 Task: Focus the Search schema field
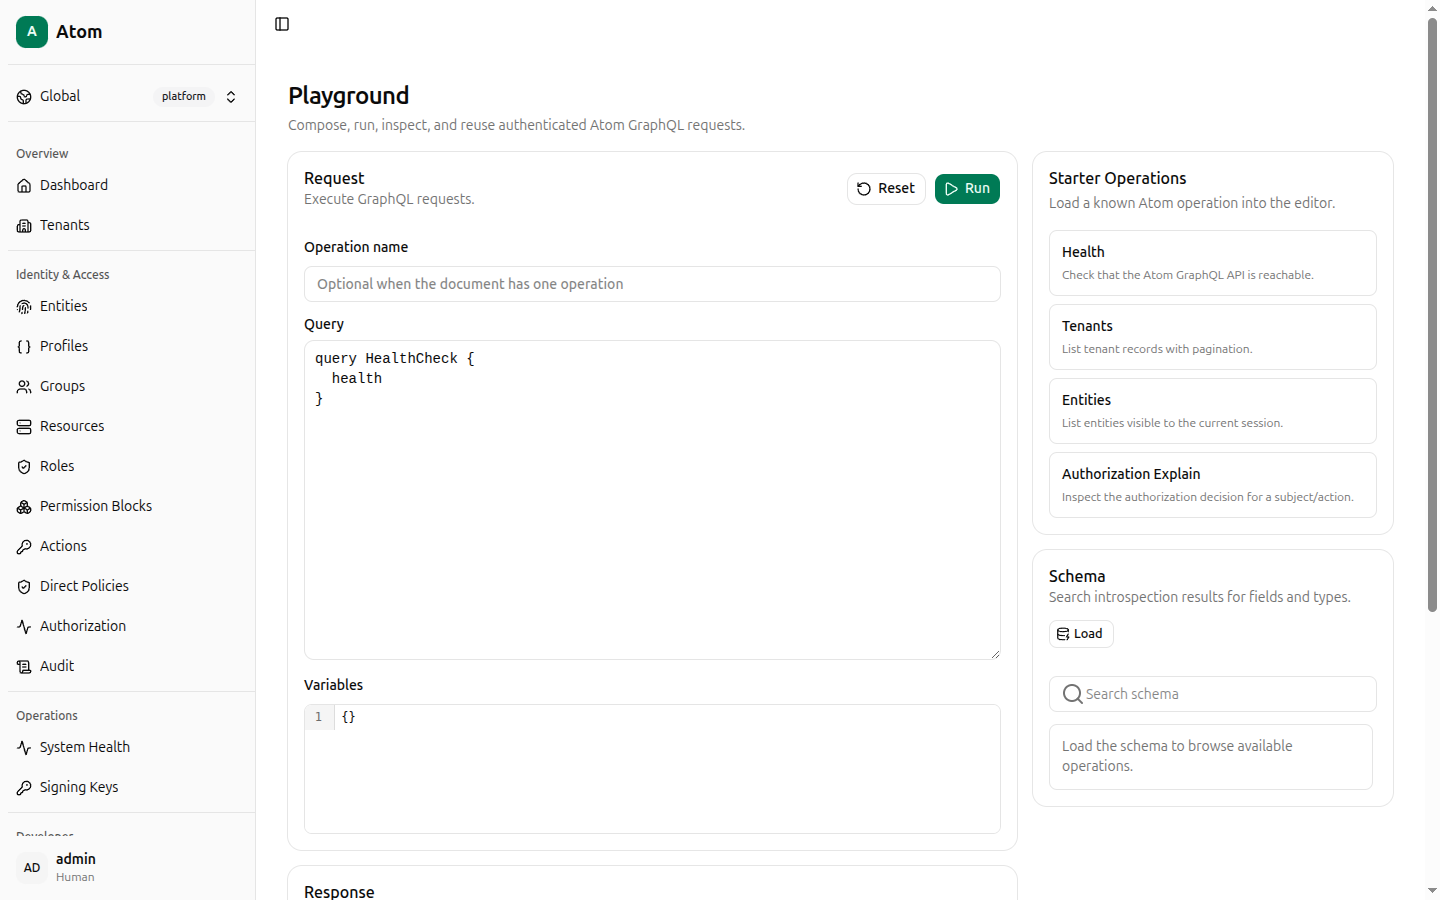tap(1213, 694)
